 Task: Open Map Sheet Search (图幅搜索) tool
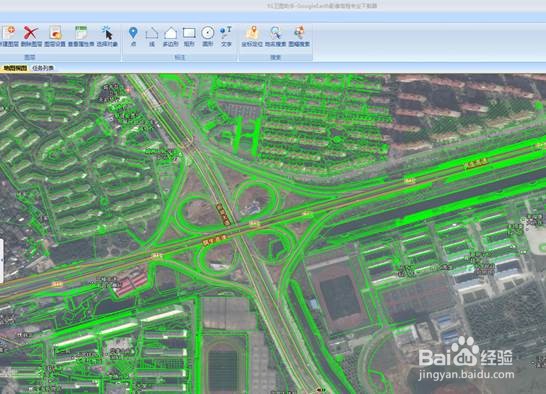299,36
